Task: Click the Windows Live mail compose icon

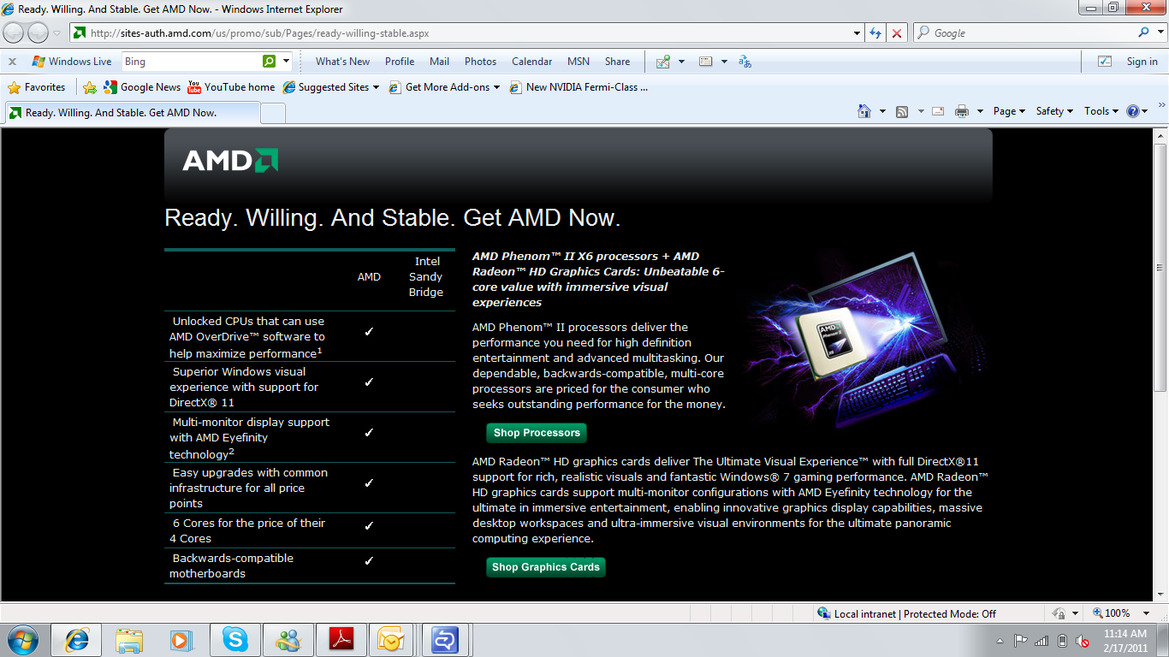Action: tap(663, 61)
